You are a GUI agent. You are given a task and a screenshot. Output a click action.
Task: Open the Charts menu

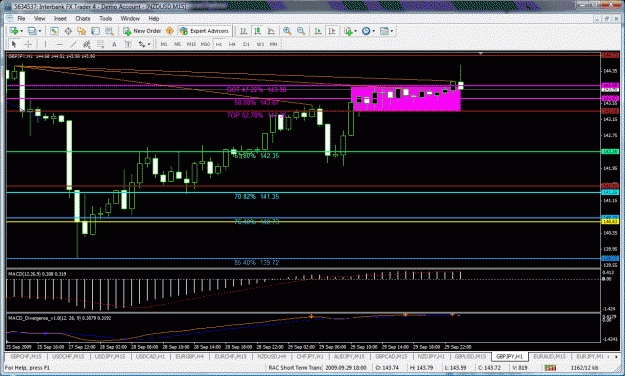coord(83,18)
